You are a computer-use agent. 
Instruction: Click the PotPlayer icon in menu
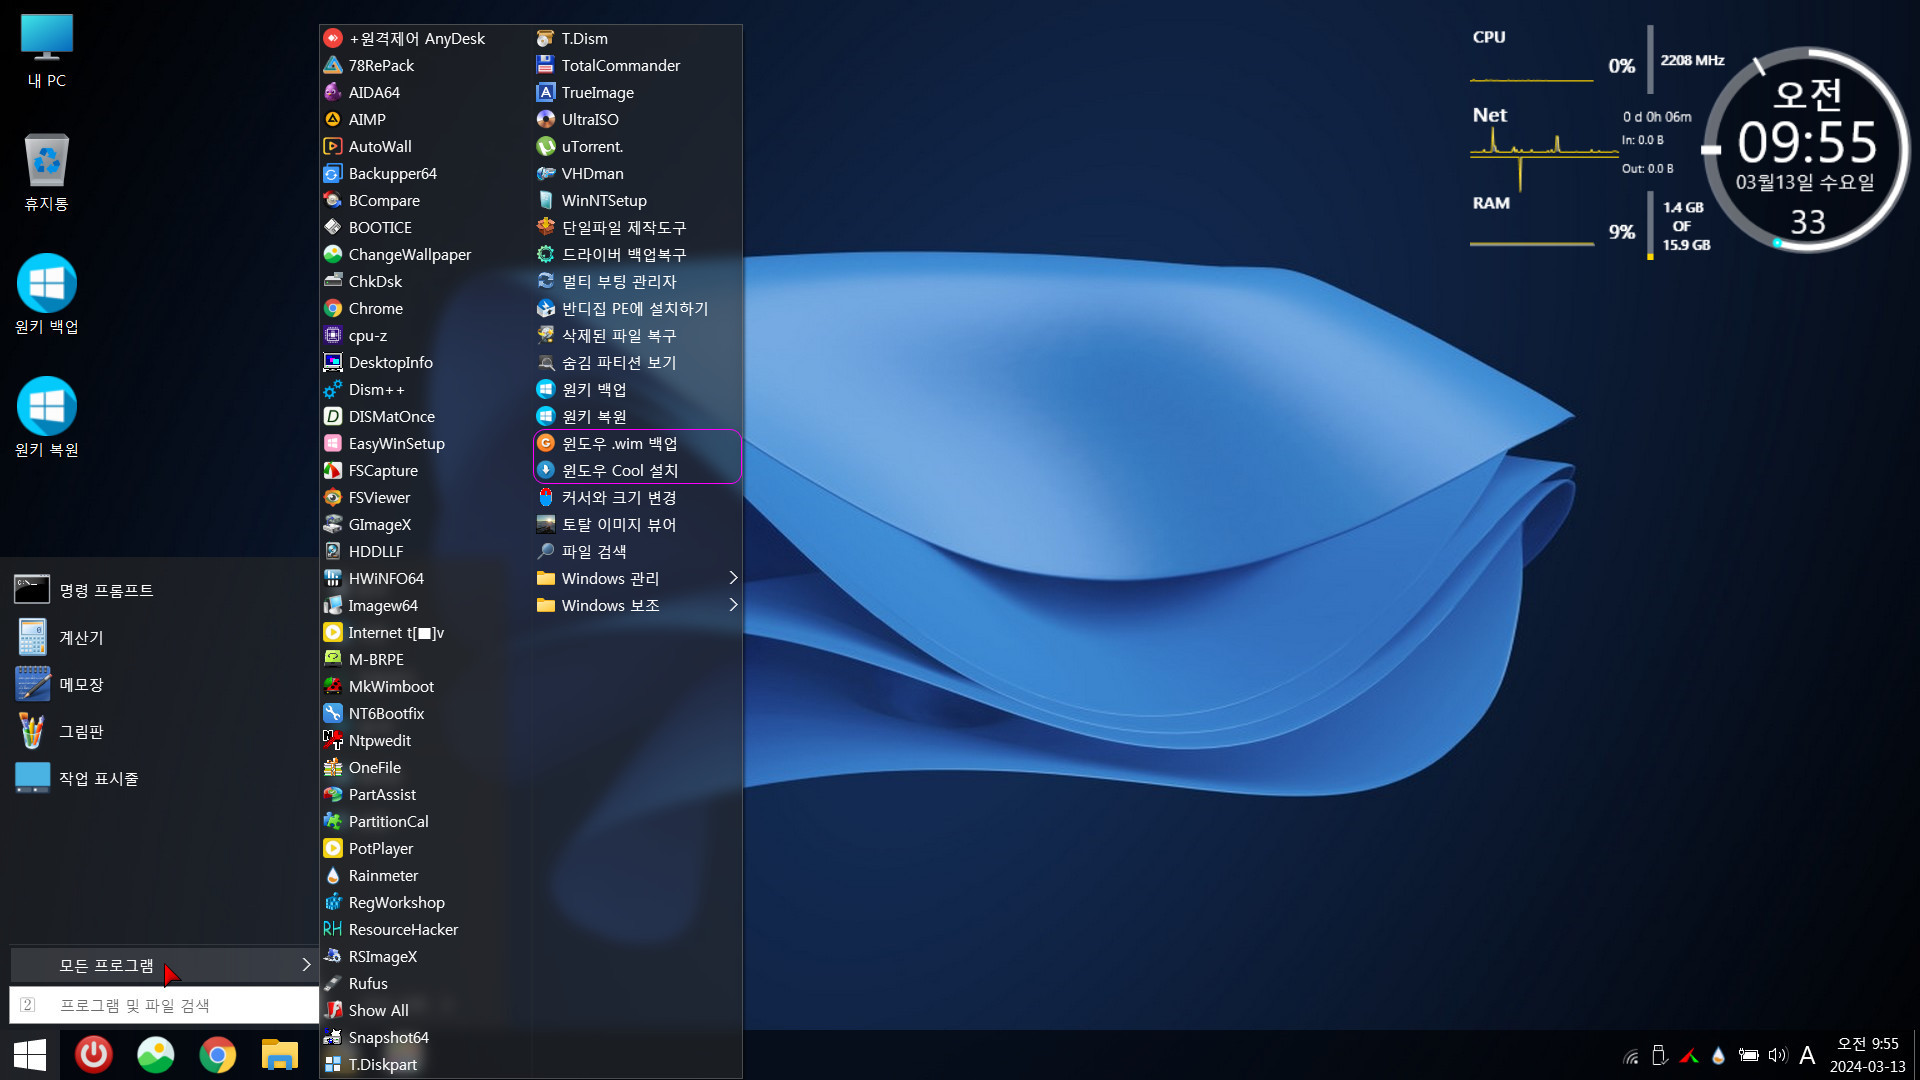tap(333, 848)
